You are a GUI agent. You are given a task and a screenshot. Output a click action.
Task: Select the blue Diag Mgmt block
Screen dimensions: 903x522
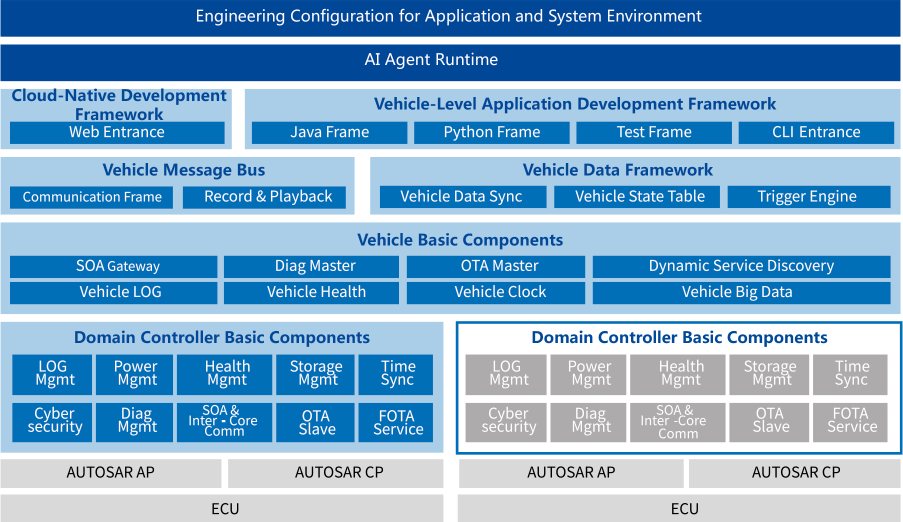pyautogui.click(x=135, y=422)
